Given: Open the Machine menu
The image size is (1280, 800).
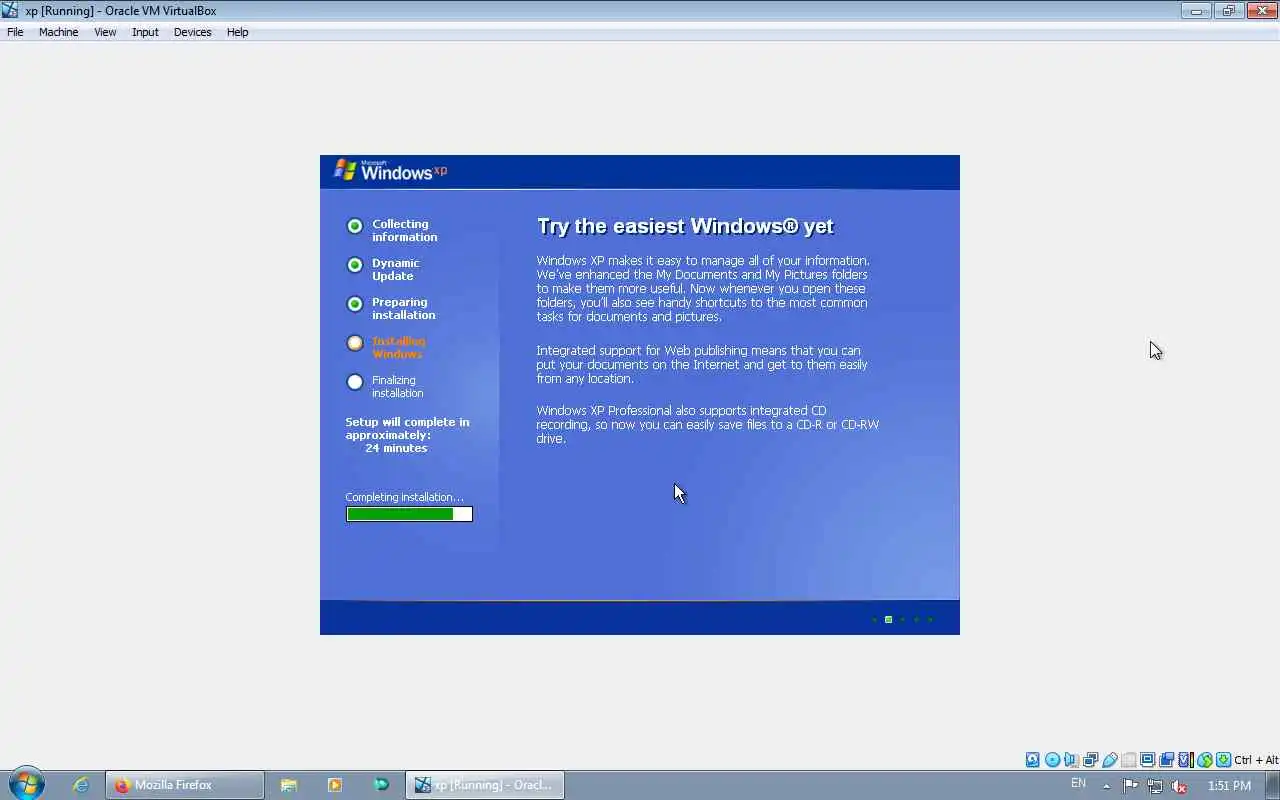Looking at the screenshot, I should click(58, 32).
